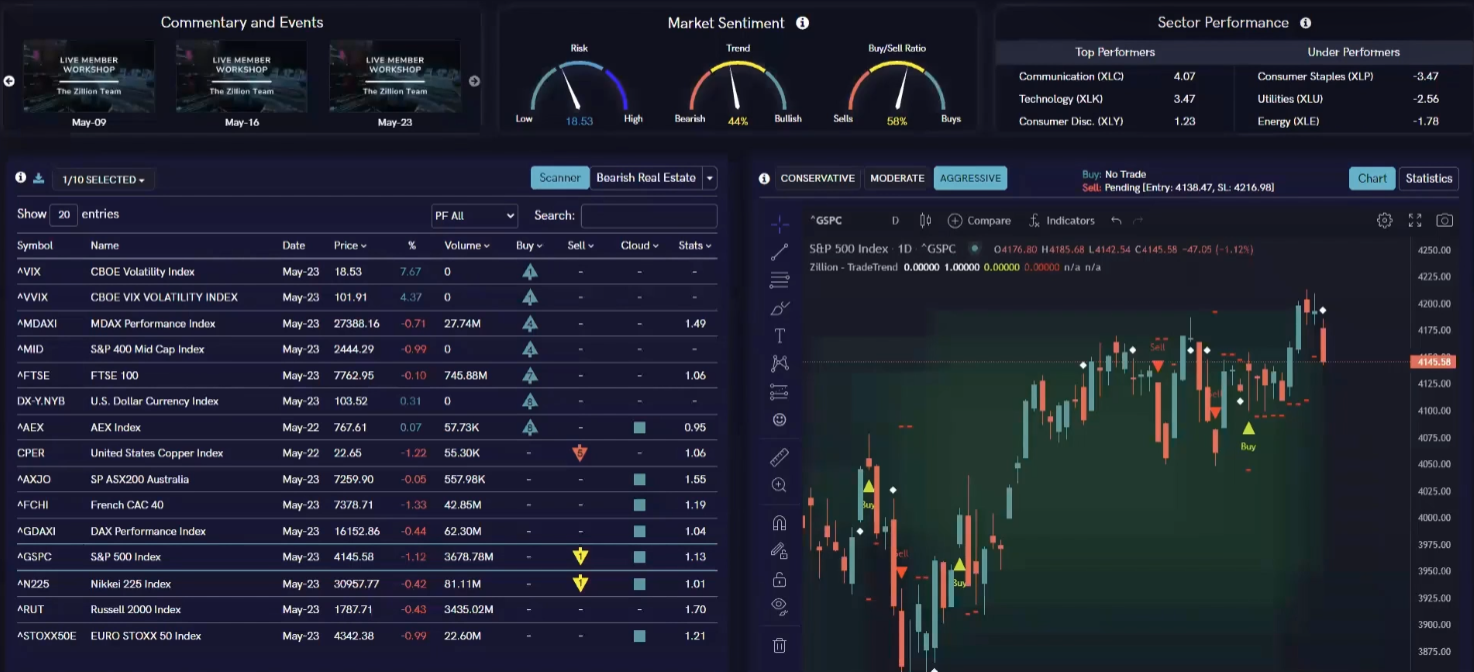1474x672 pixels.
Task: Open the chart settings gear
Action: [x=1384, y=220]
